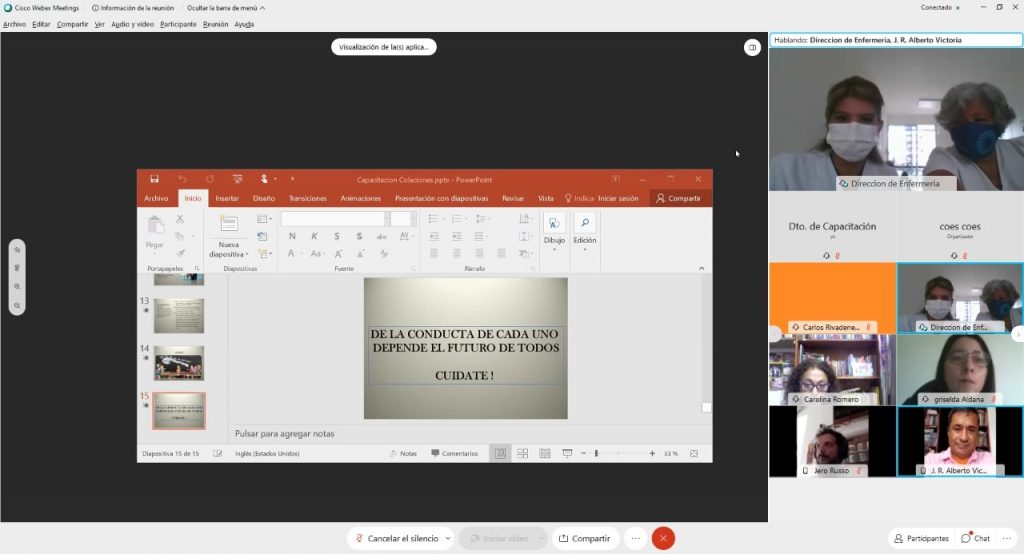Open the Comentarios pane in status bar

[454, 453]
